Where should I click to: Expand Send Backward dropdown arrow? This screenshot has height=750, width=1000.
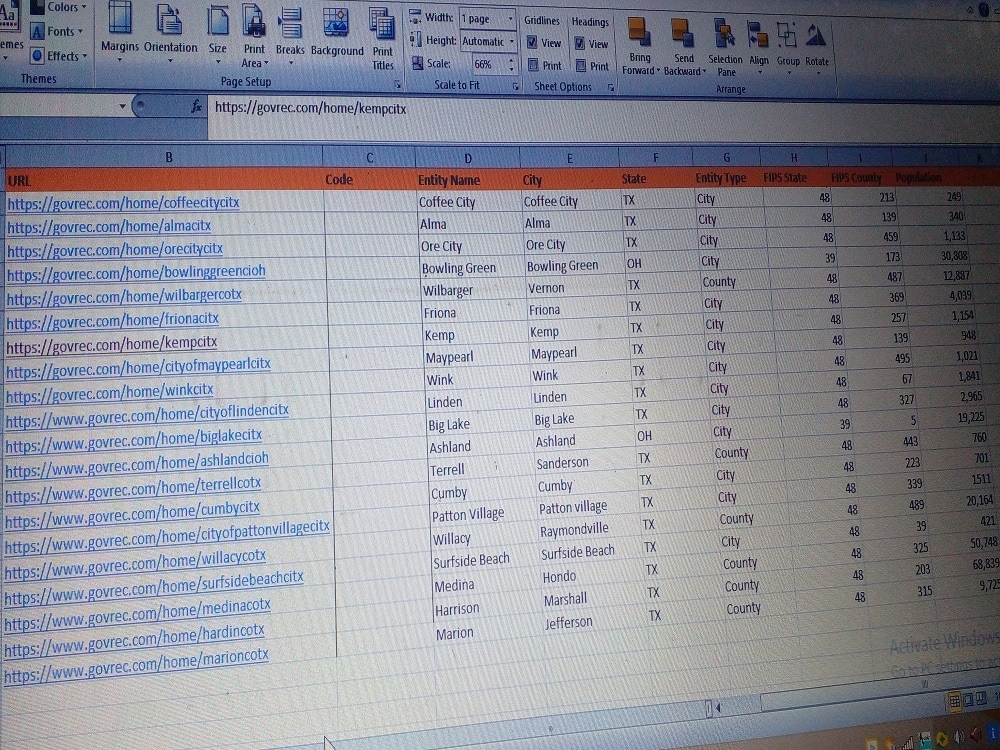(704, 71)
